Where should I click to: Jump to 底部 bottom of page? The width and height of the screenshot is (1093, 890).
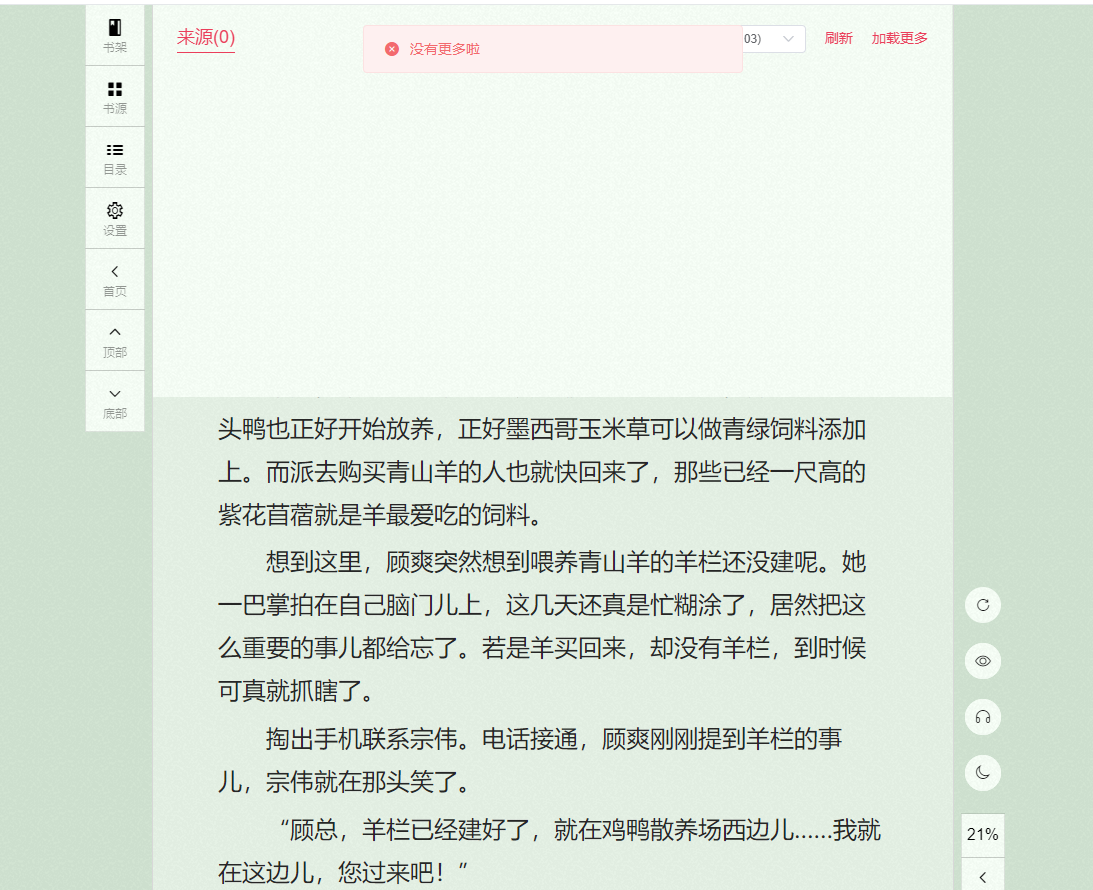(x=115, y=401)
